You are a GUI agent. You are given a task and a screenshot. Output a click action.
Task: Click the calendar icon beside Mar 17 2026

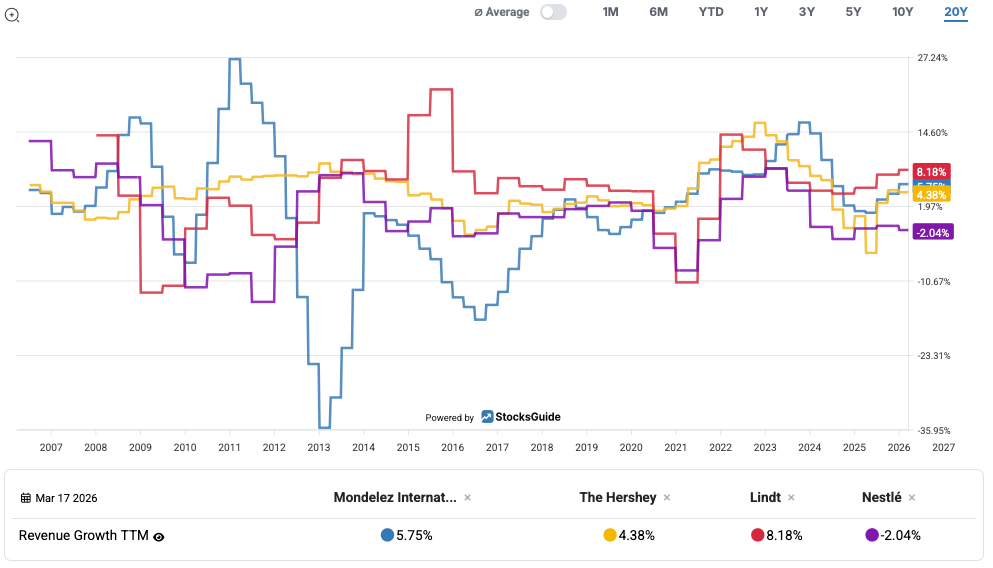click(x=26, y=498)
